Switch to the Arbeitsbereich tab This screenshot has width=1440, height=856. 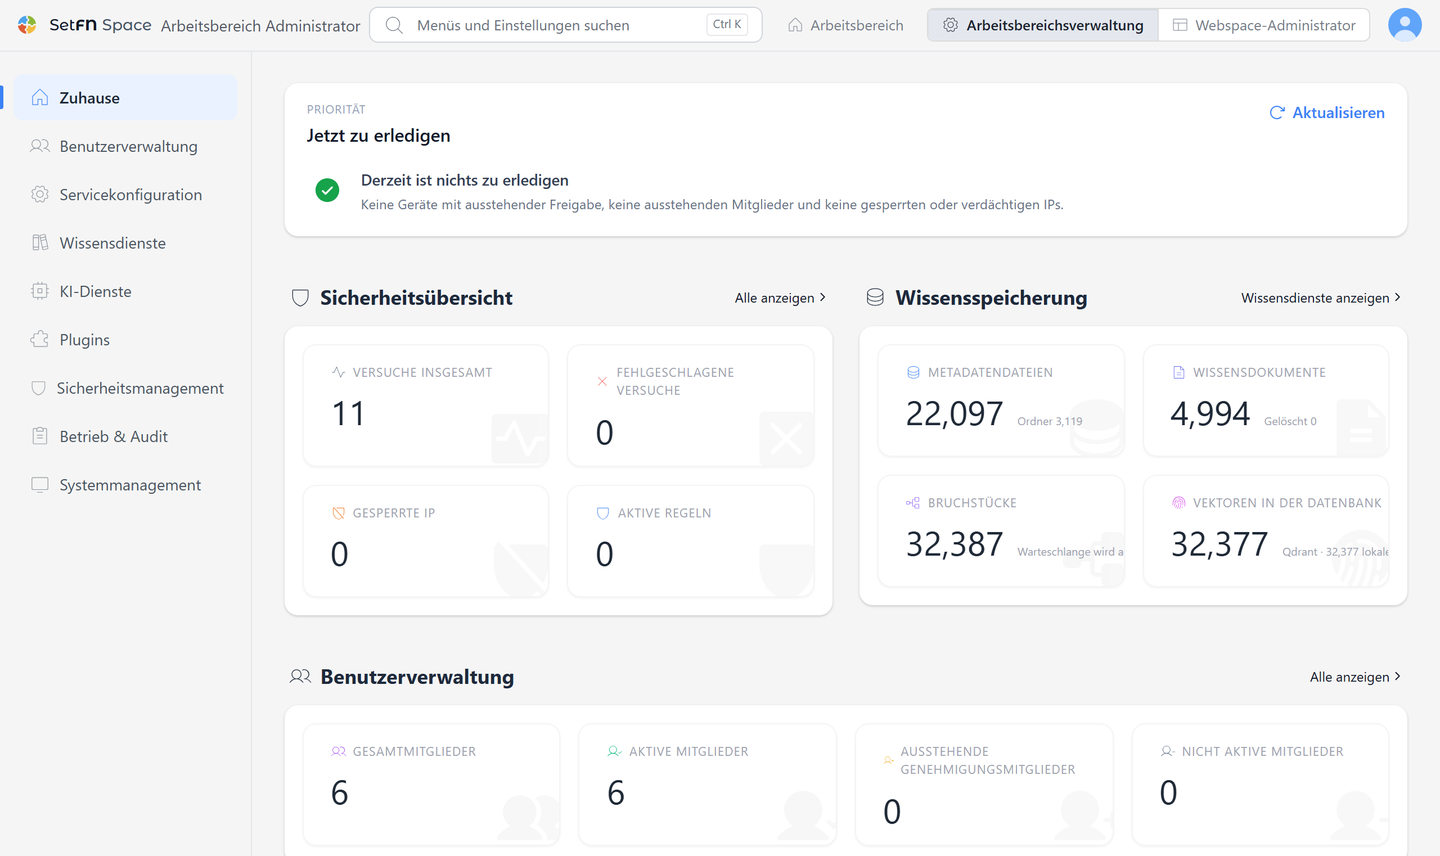pyautogui.click(x=846, y=25)
